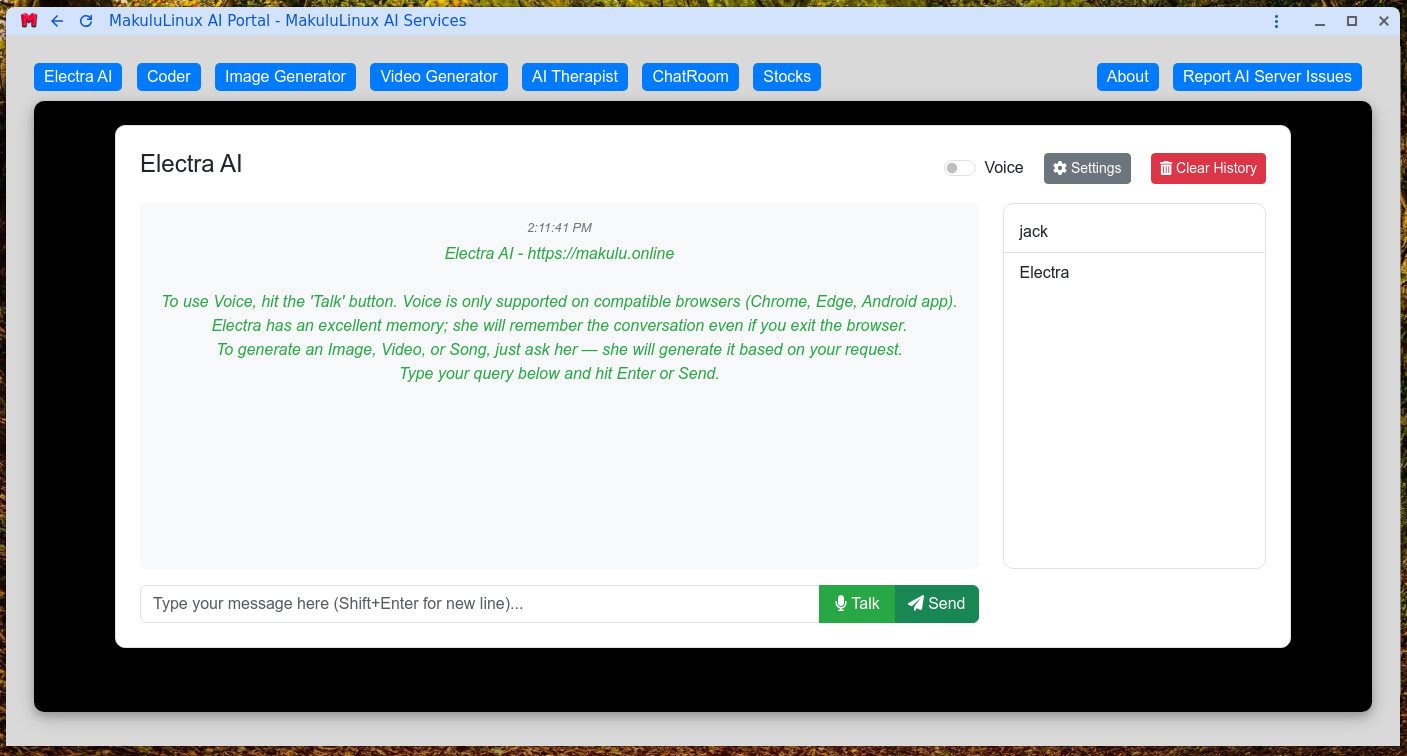Close the AI Portal window

point(1384,21)
